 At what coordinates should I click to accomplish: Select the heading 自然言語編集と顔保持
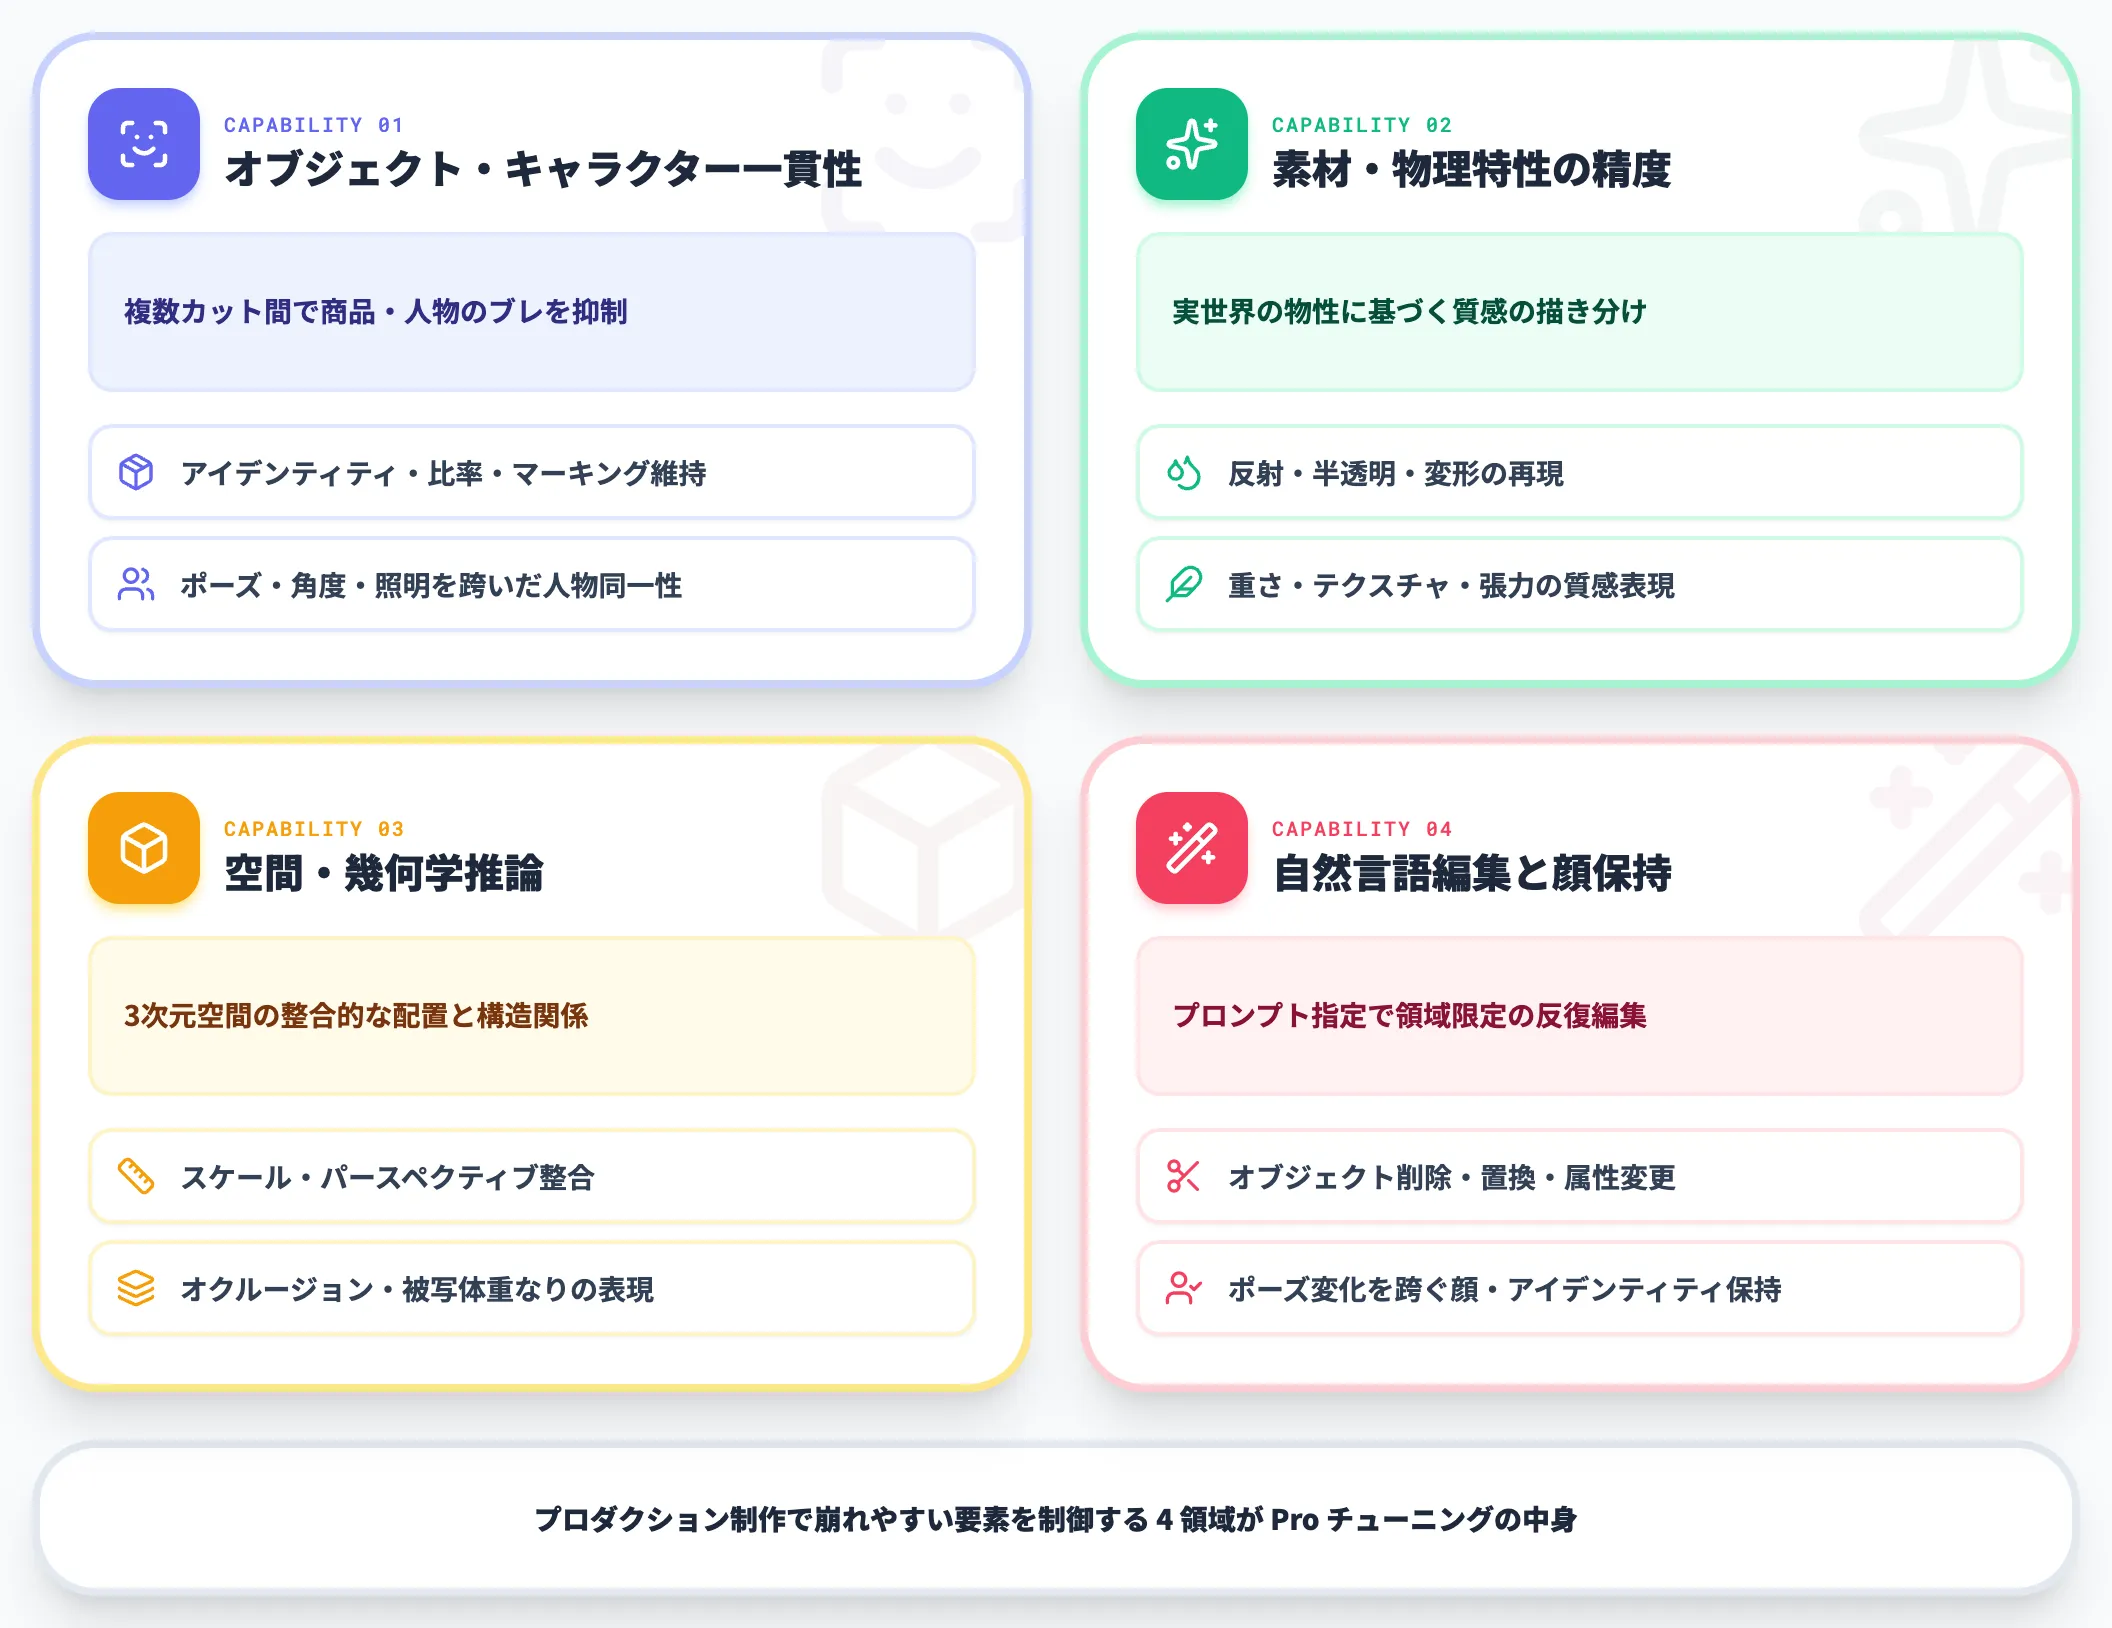(1471, 873)
